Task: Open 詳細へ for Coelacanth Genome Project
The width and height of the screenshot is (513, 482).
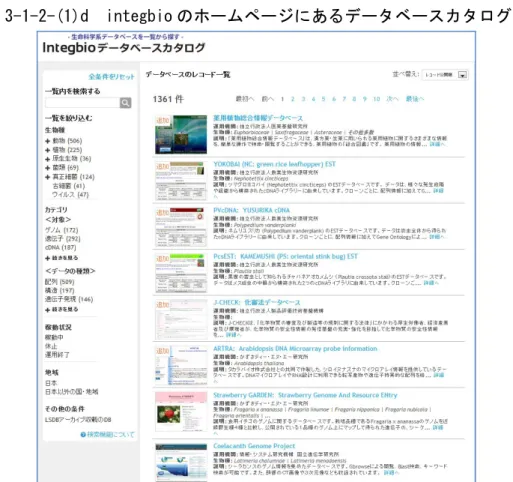Action: click(391, 473)
